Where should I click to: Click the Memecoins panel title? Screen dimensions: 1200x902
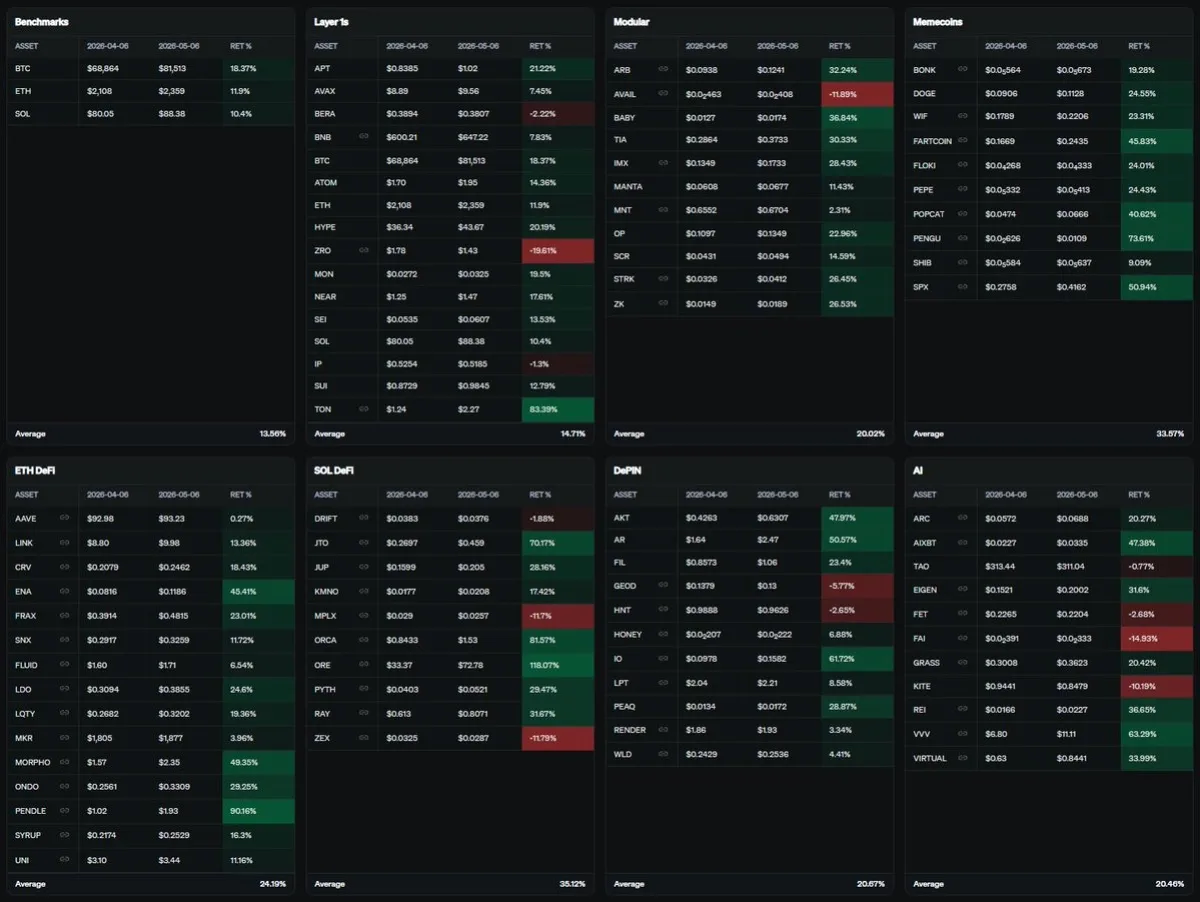click(939, 22)
